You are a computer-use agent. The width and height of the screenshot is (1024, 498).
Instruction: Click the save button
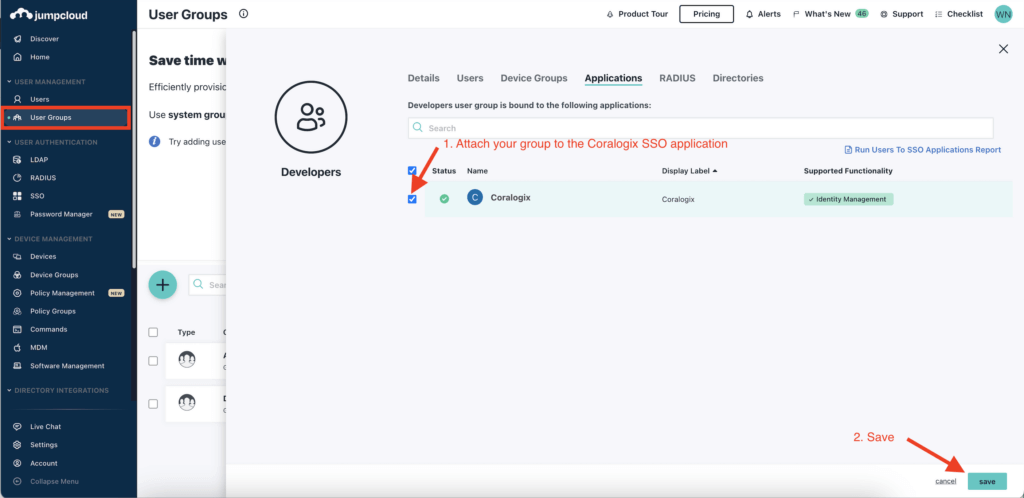point(987,481)
